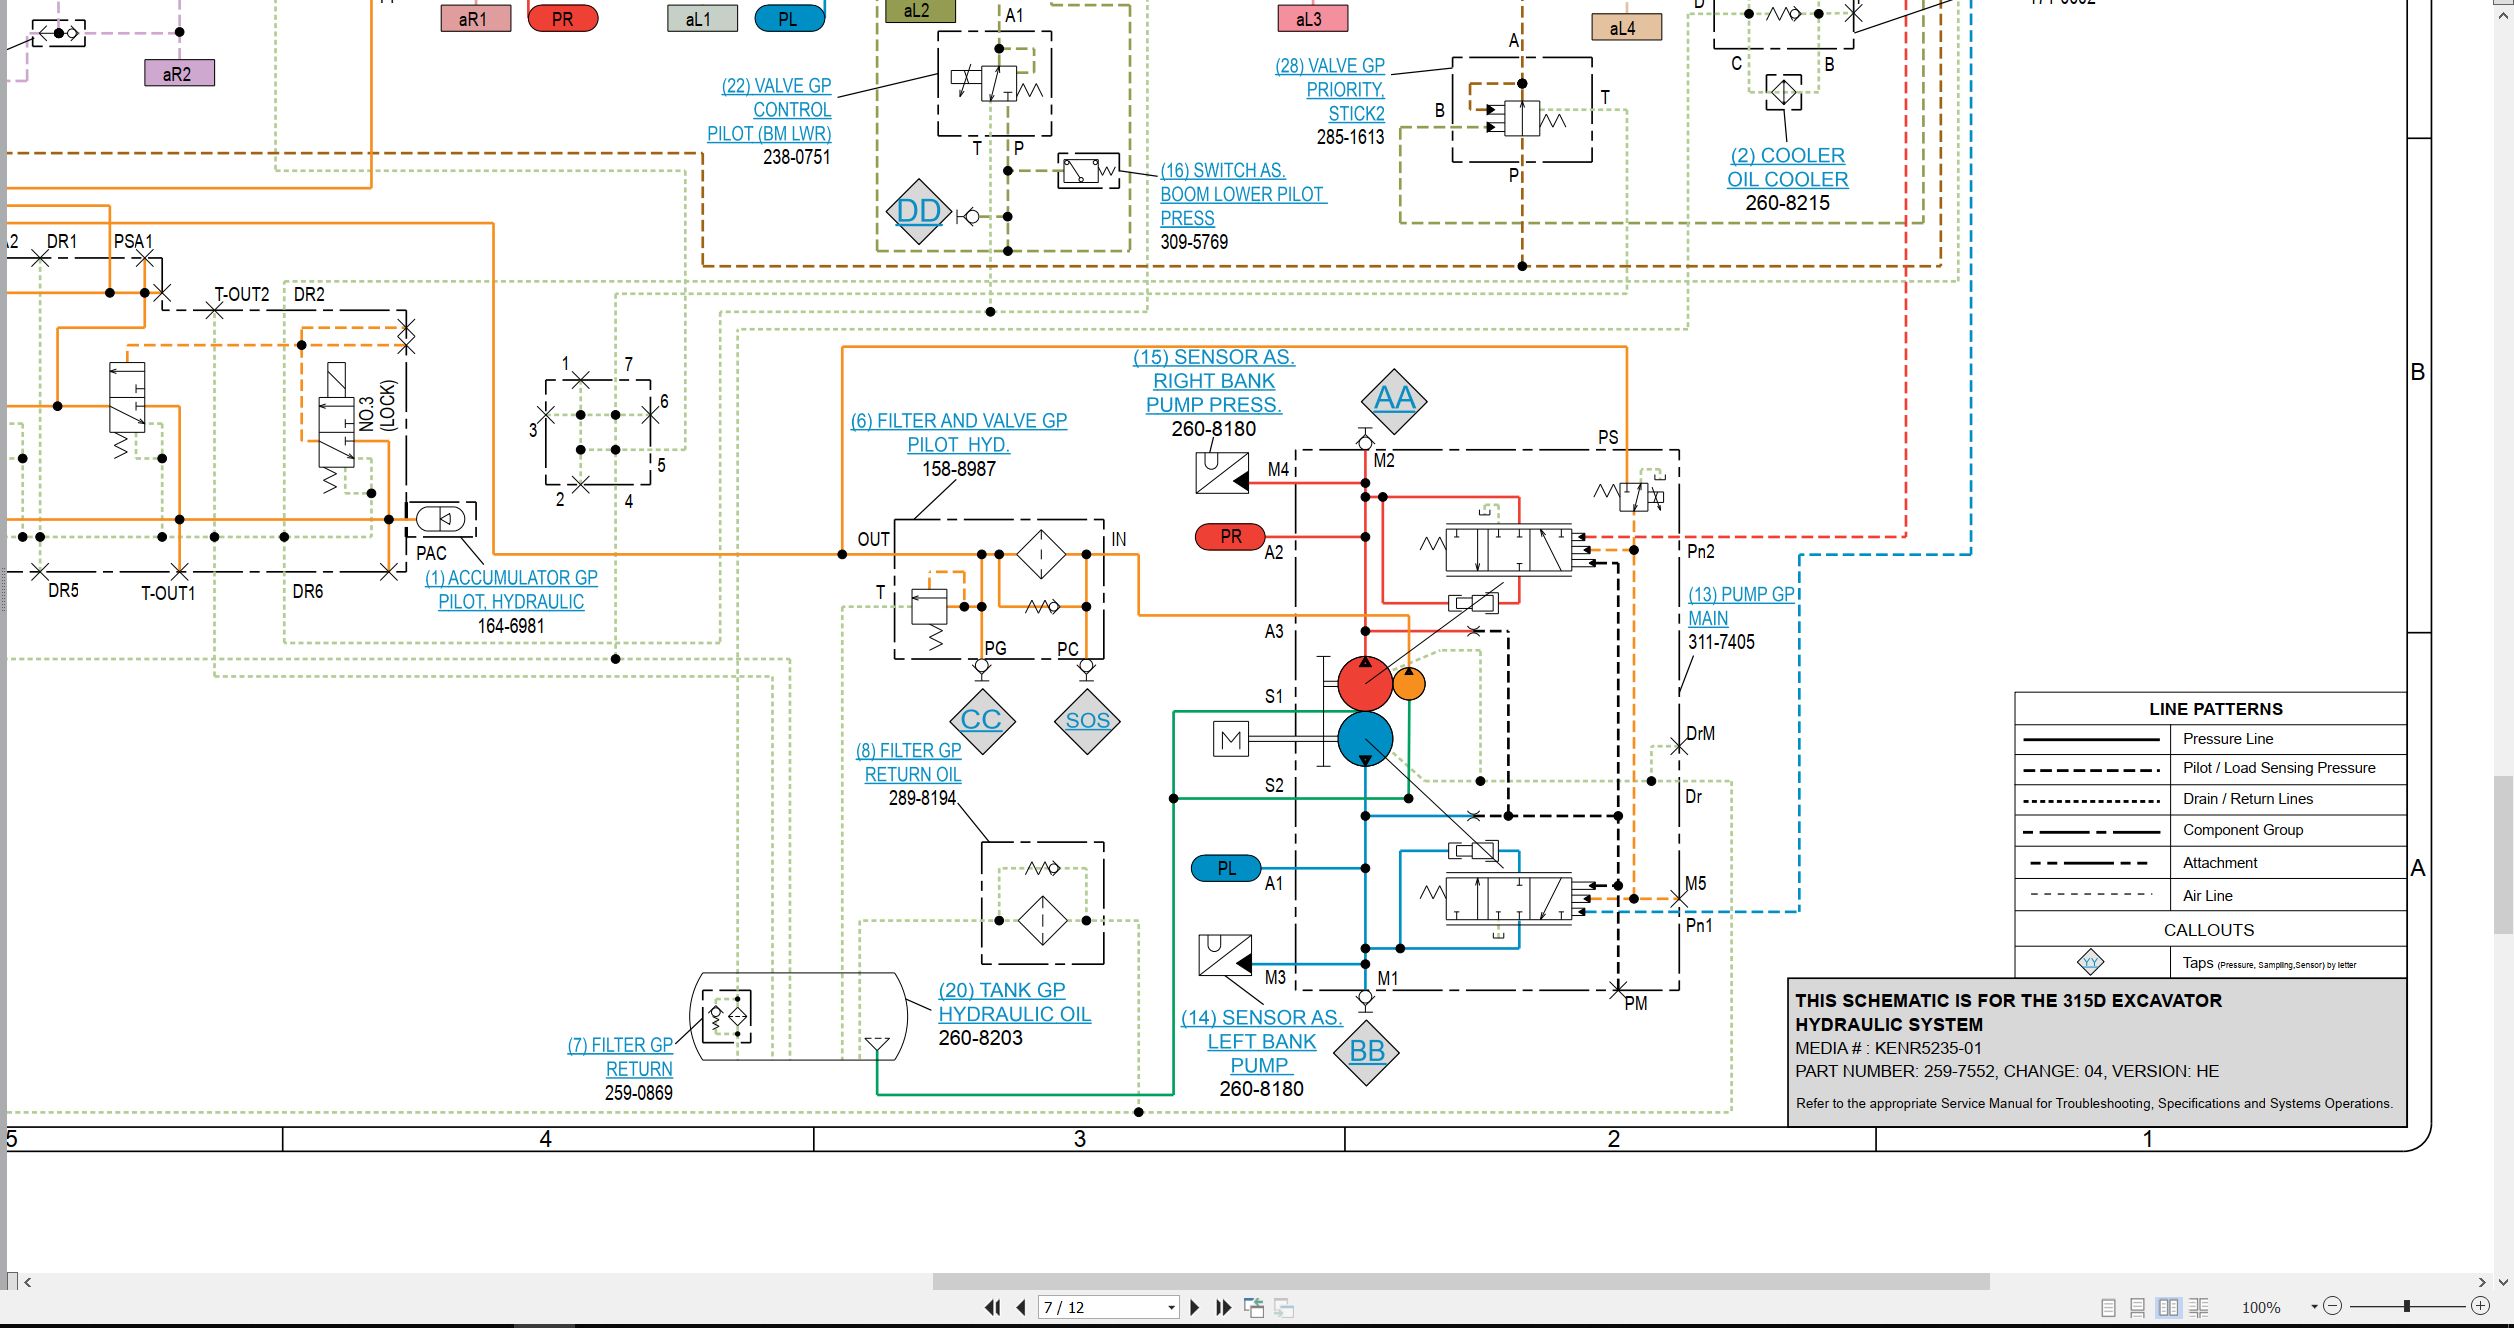The width and height of the screenshot is (2514, 1328).
Task: Click the aL1 grey port label
Action: (x=703, y=18)
